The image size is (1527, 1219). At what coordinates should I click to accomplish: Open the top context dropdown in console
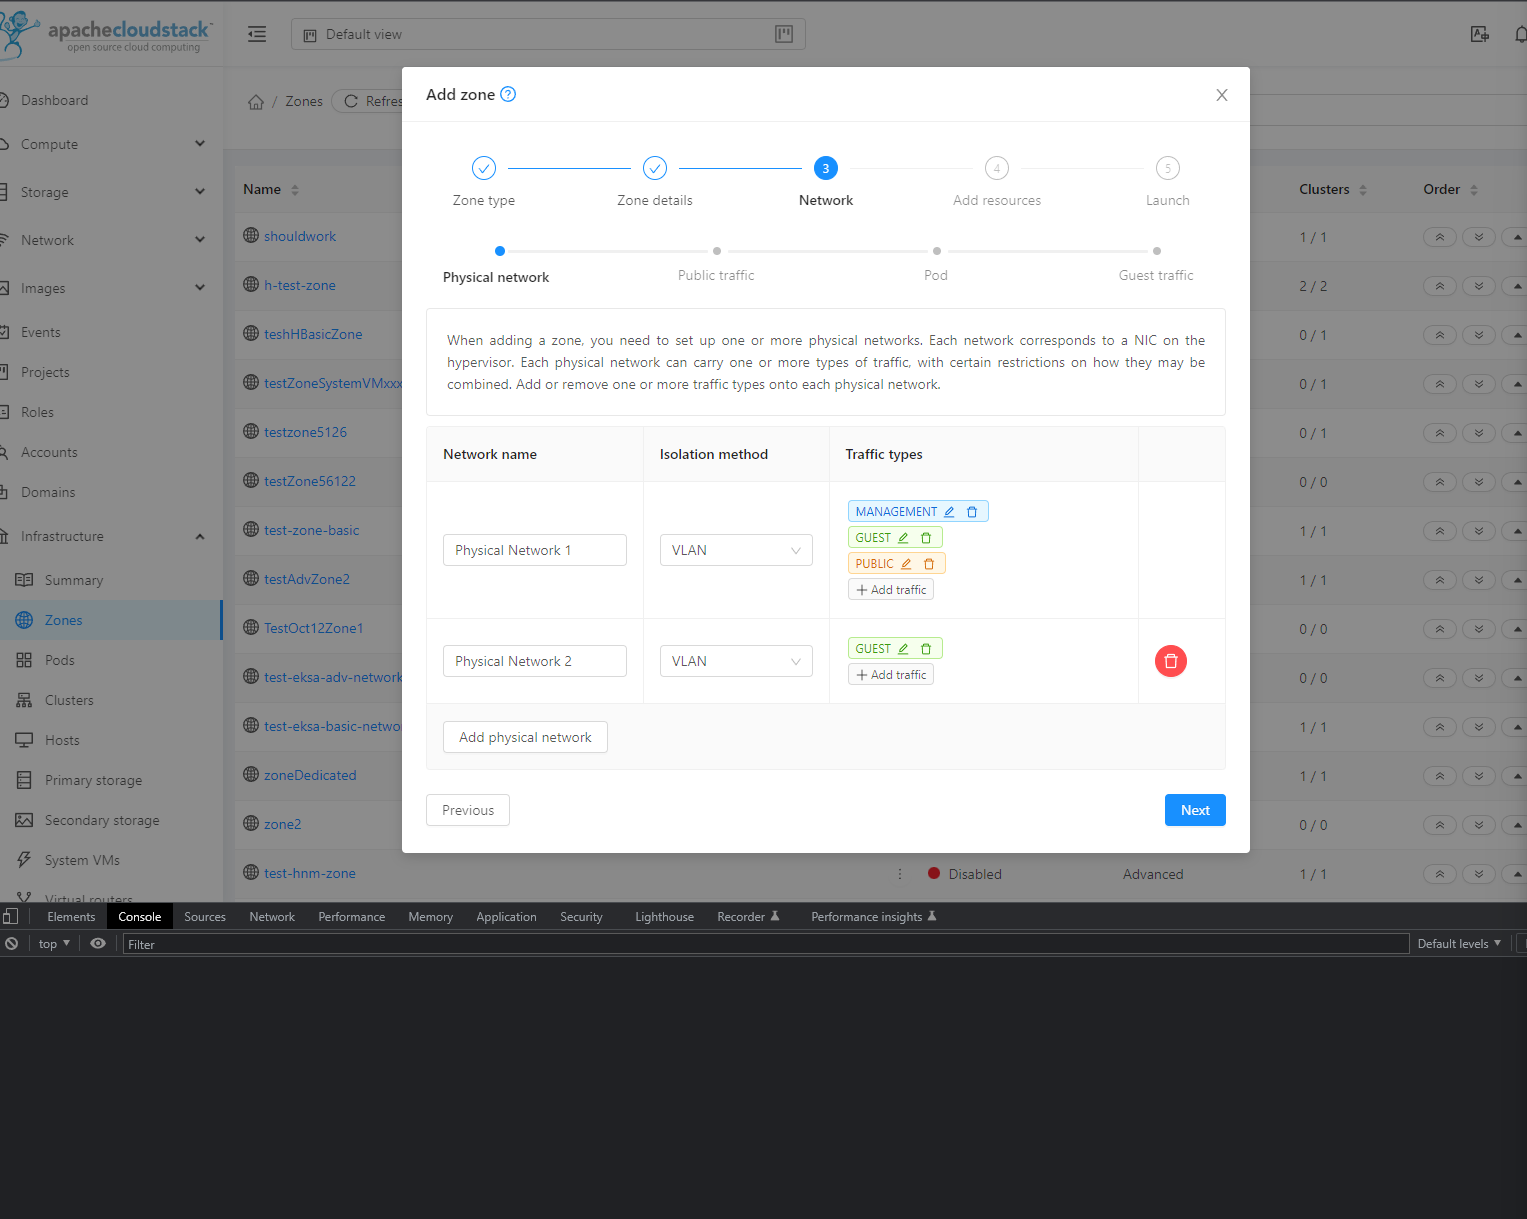(x=54, y=944)
